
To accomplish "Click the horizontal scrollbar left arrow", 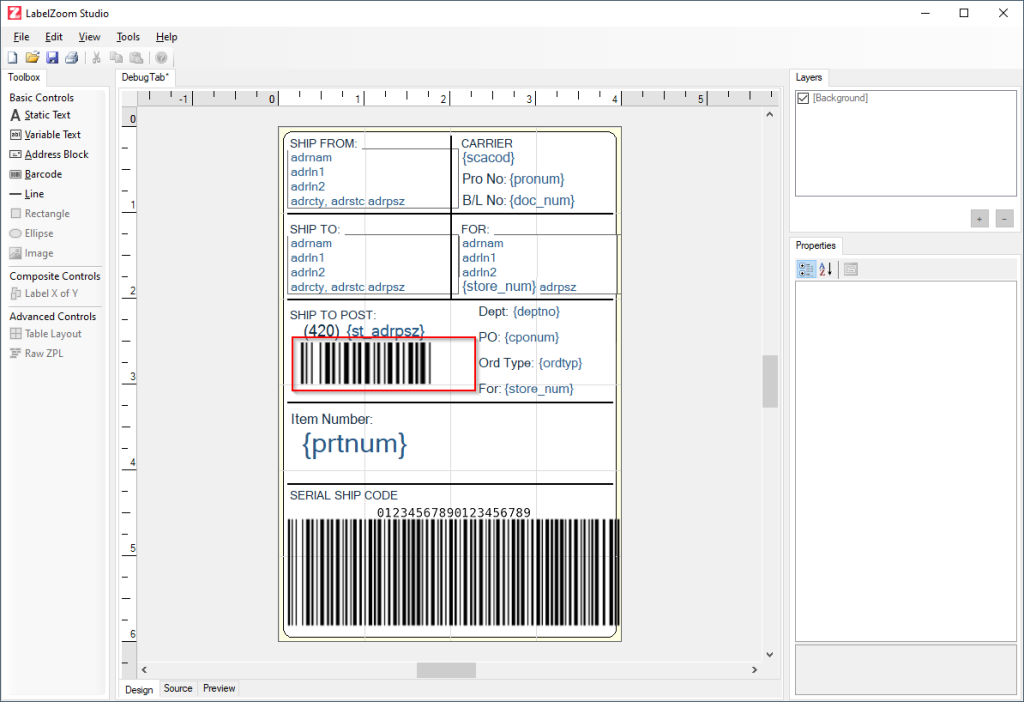I will pyautogui.click(x=144, y=670).
